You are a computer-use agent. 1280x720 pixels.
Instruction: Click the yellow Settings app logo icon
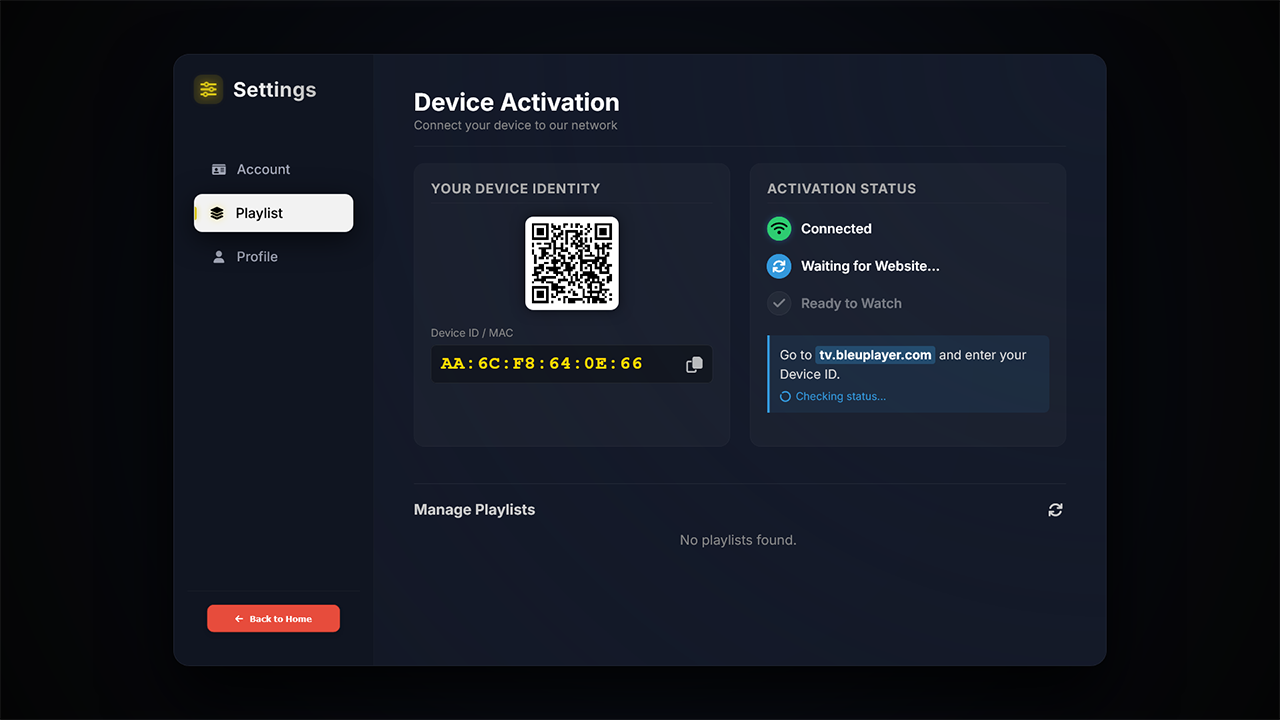point(207,89)
